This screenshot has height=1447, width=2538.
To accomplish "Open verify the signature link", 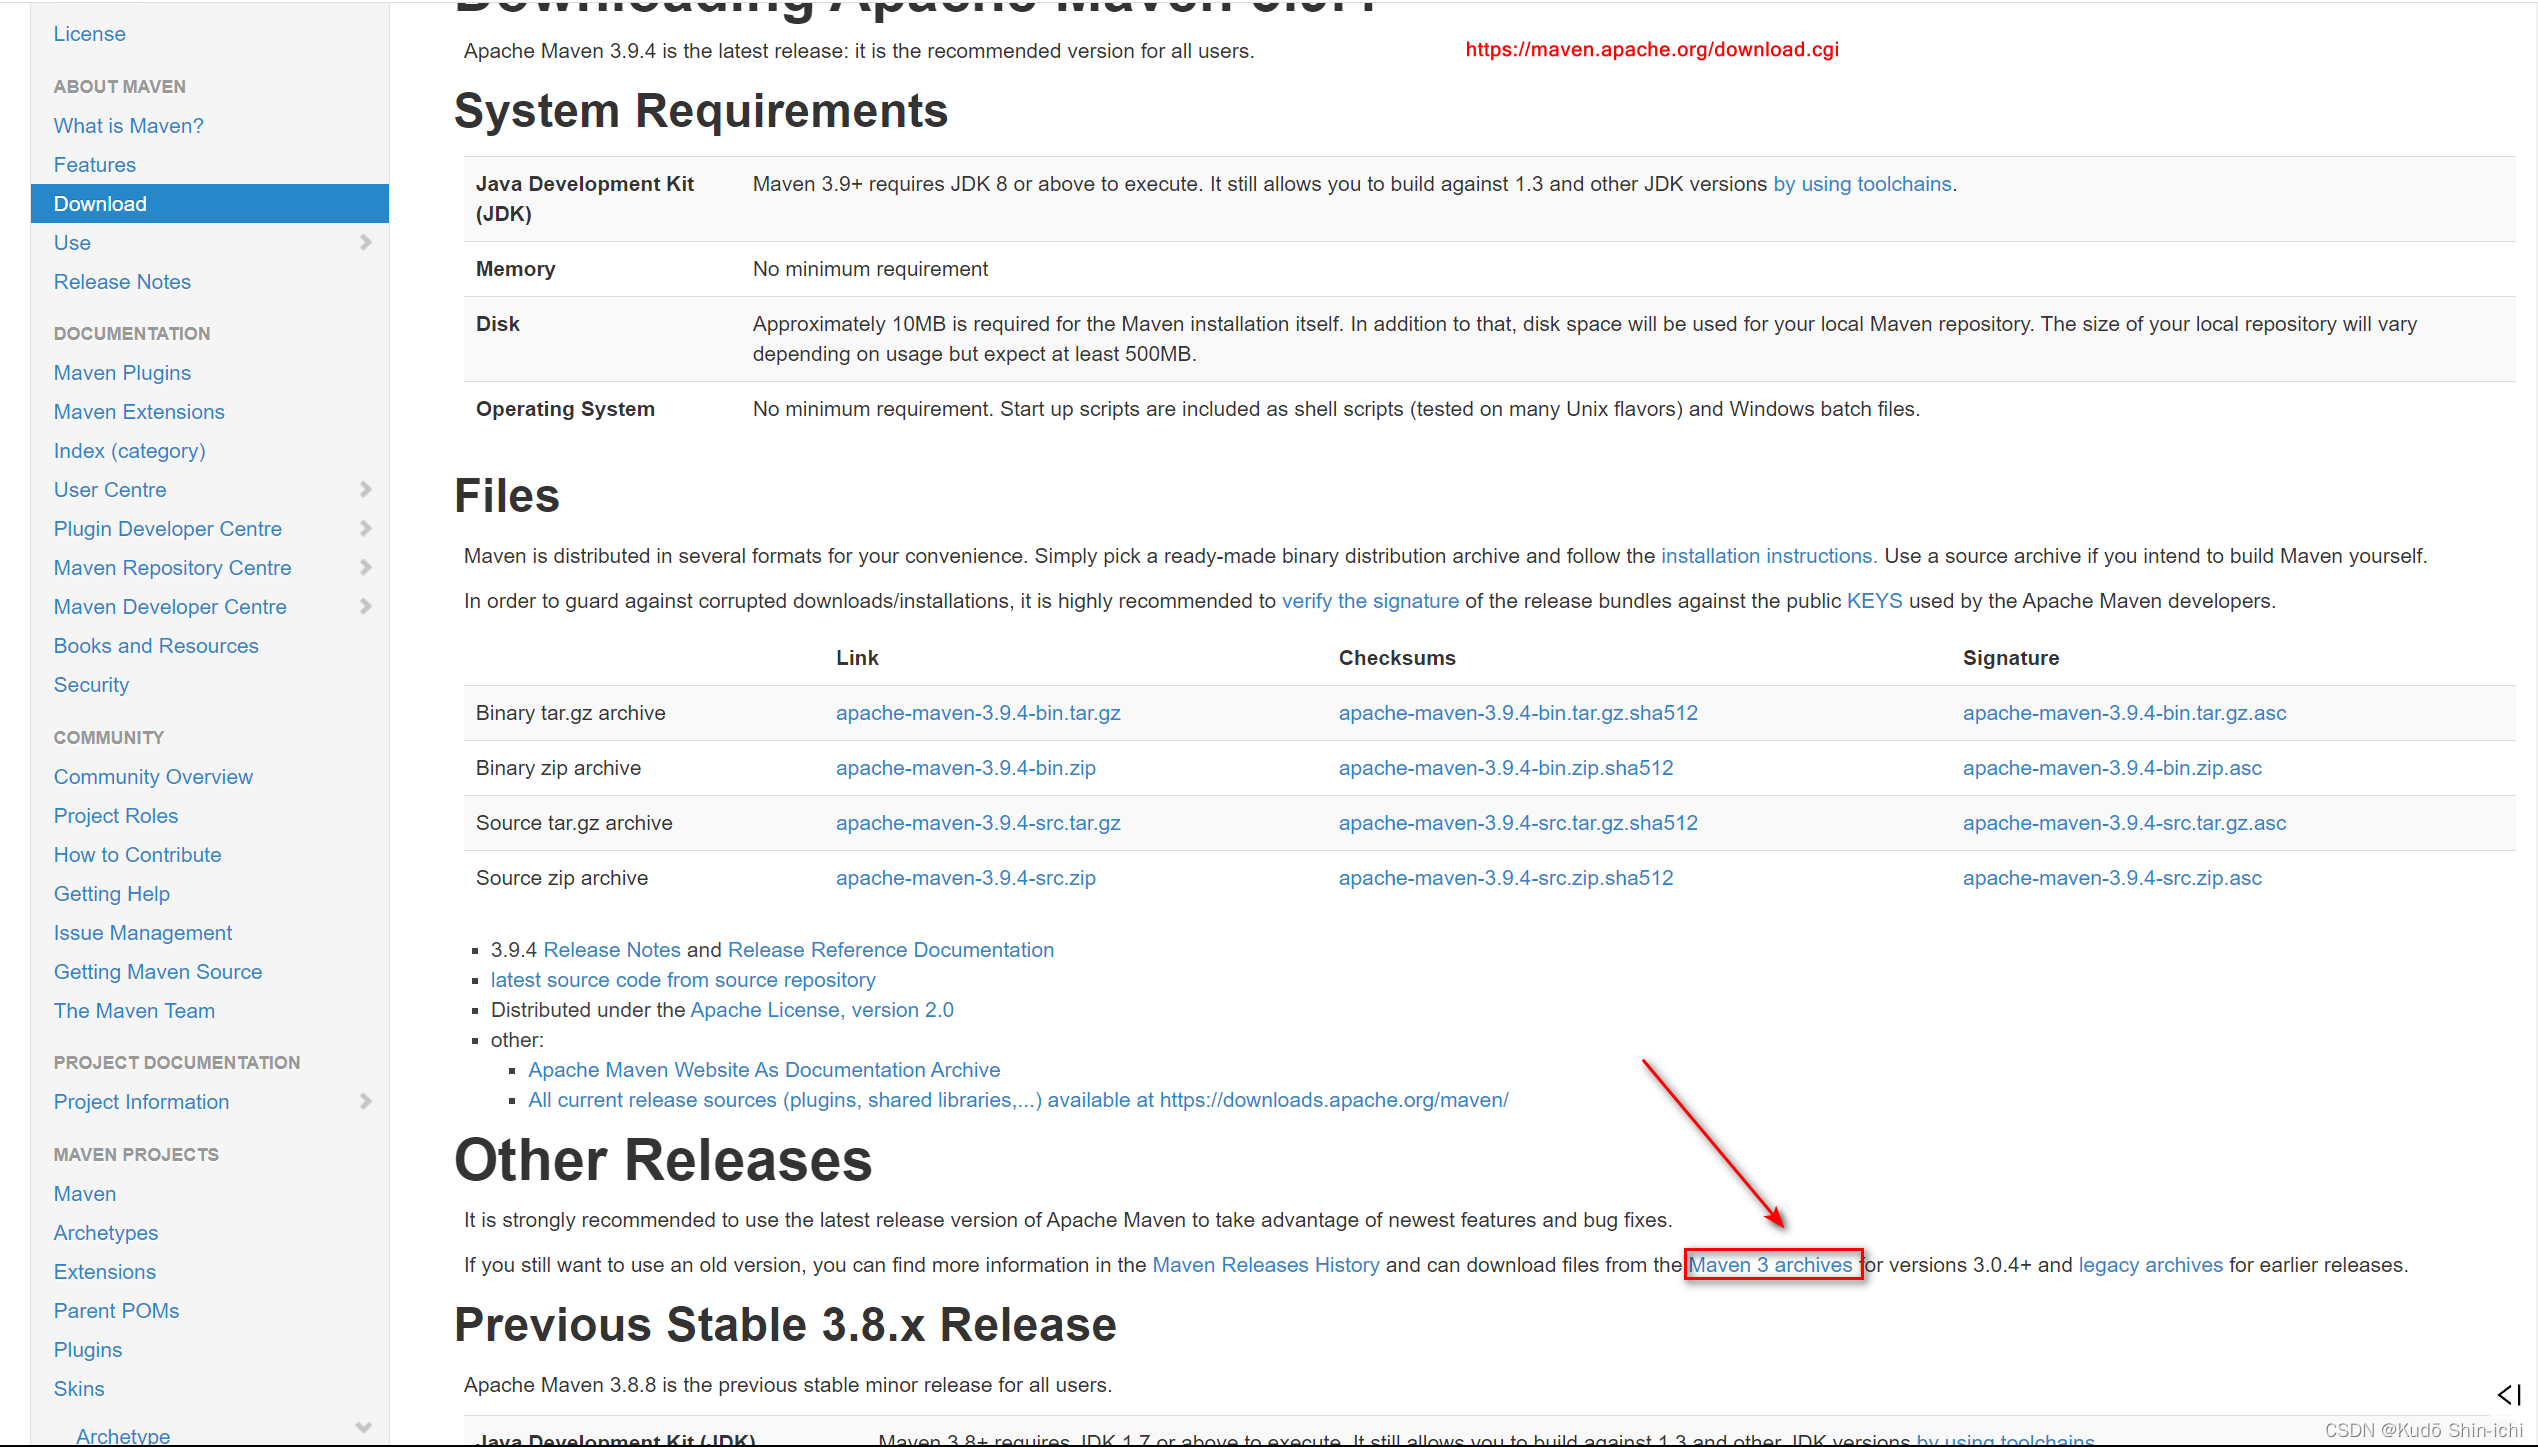I will [x=1370, y=601].
